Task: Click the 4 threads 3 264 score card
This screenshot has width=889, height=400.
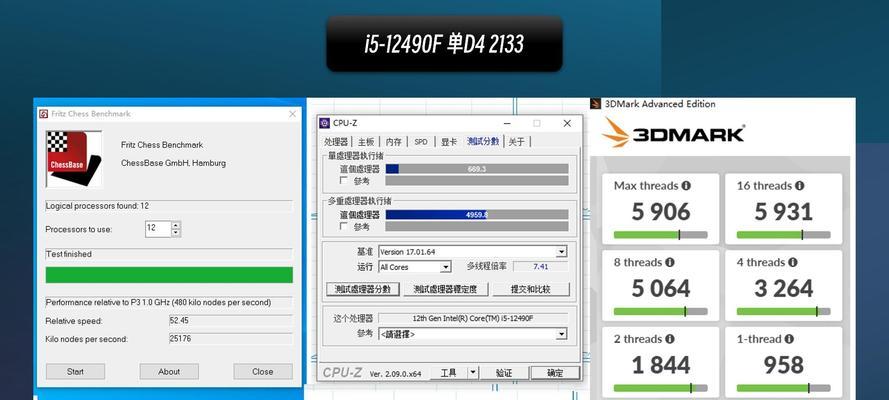Action: click(x=784, y=286)
